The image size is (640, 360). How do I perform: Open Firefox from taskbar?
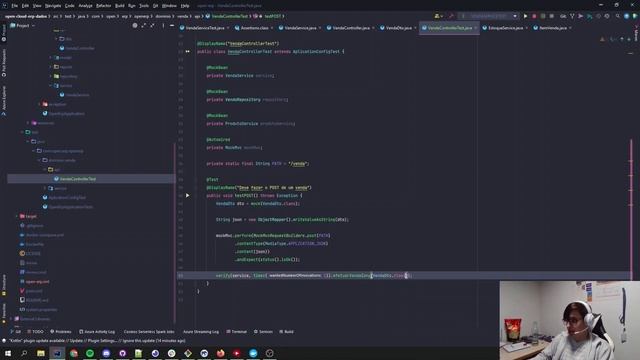click(220, 353)
